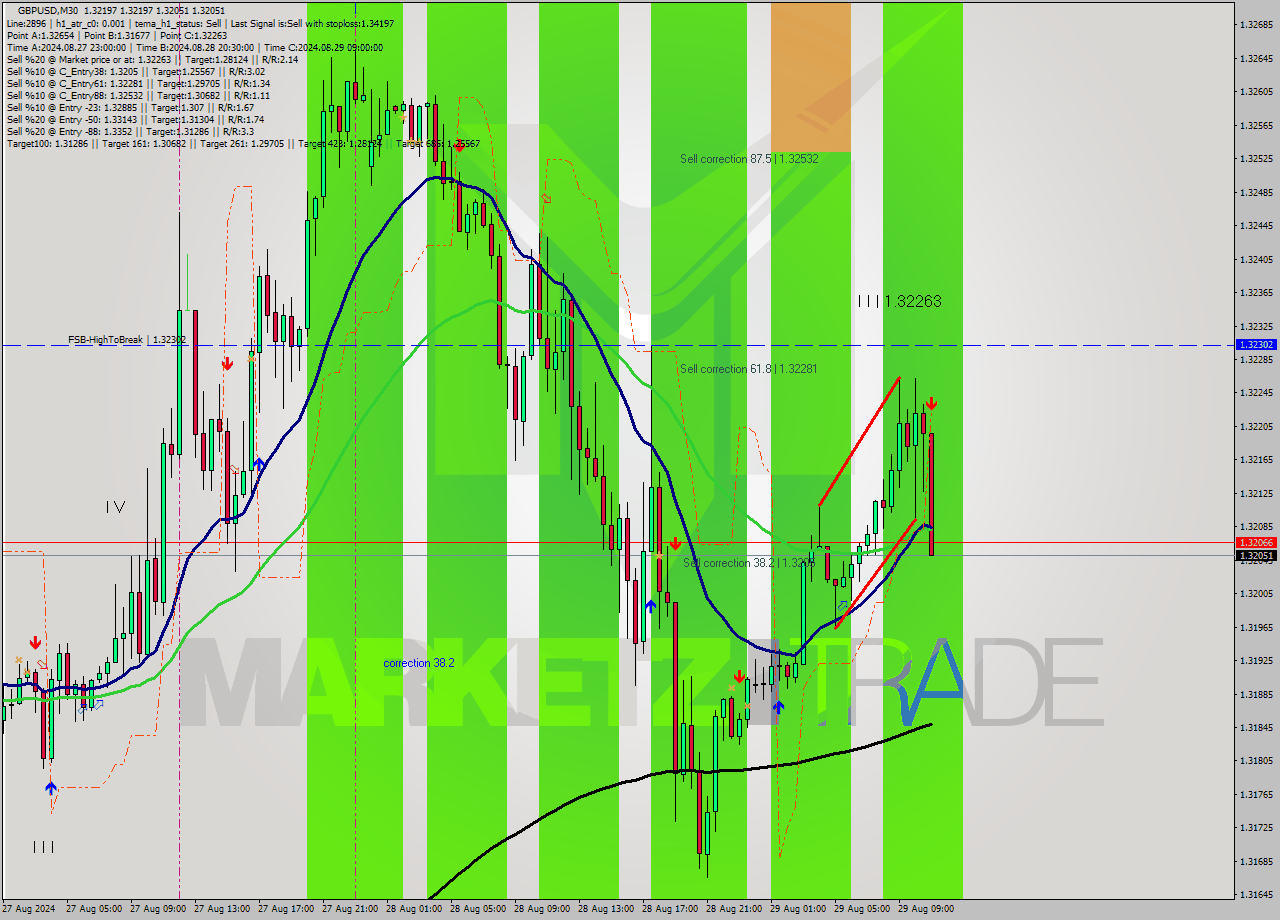The image size is (1280, 920).
Task: Click red down arrow beside 'Sell correction 38.2' label
Action: point(675,544)
